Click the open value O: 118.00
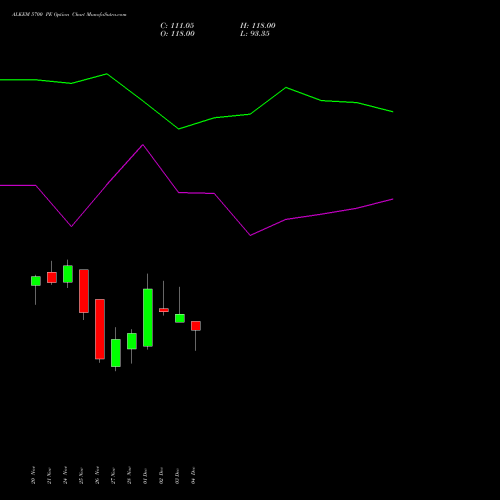This screenshot has width=500, height=500. click(x=177, y=34)
